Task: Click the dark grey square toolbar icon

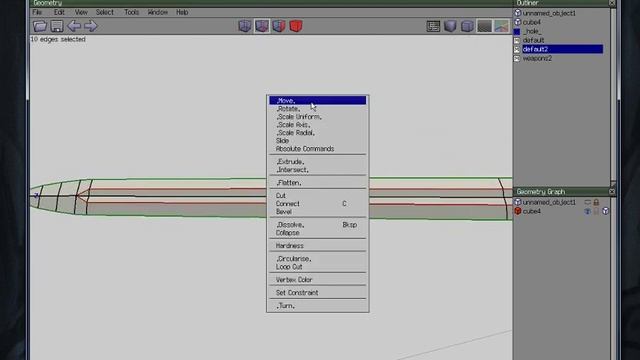Action: (484, 26)
